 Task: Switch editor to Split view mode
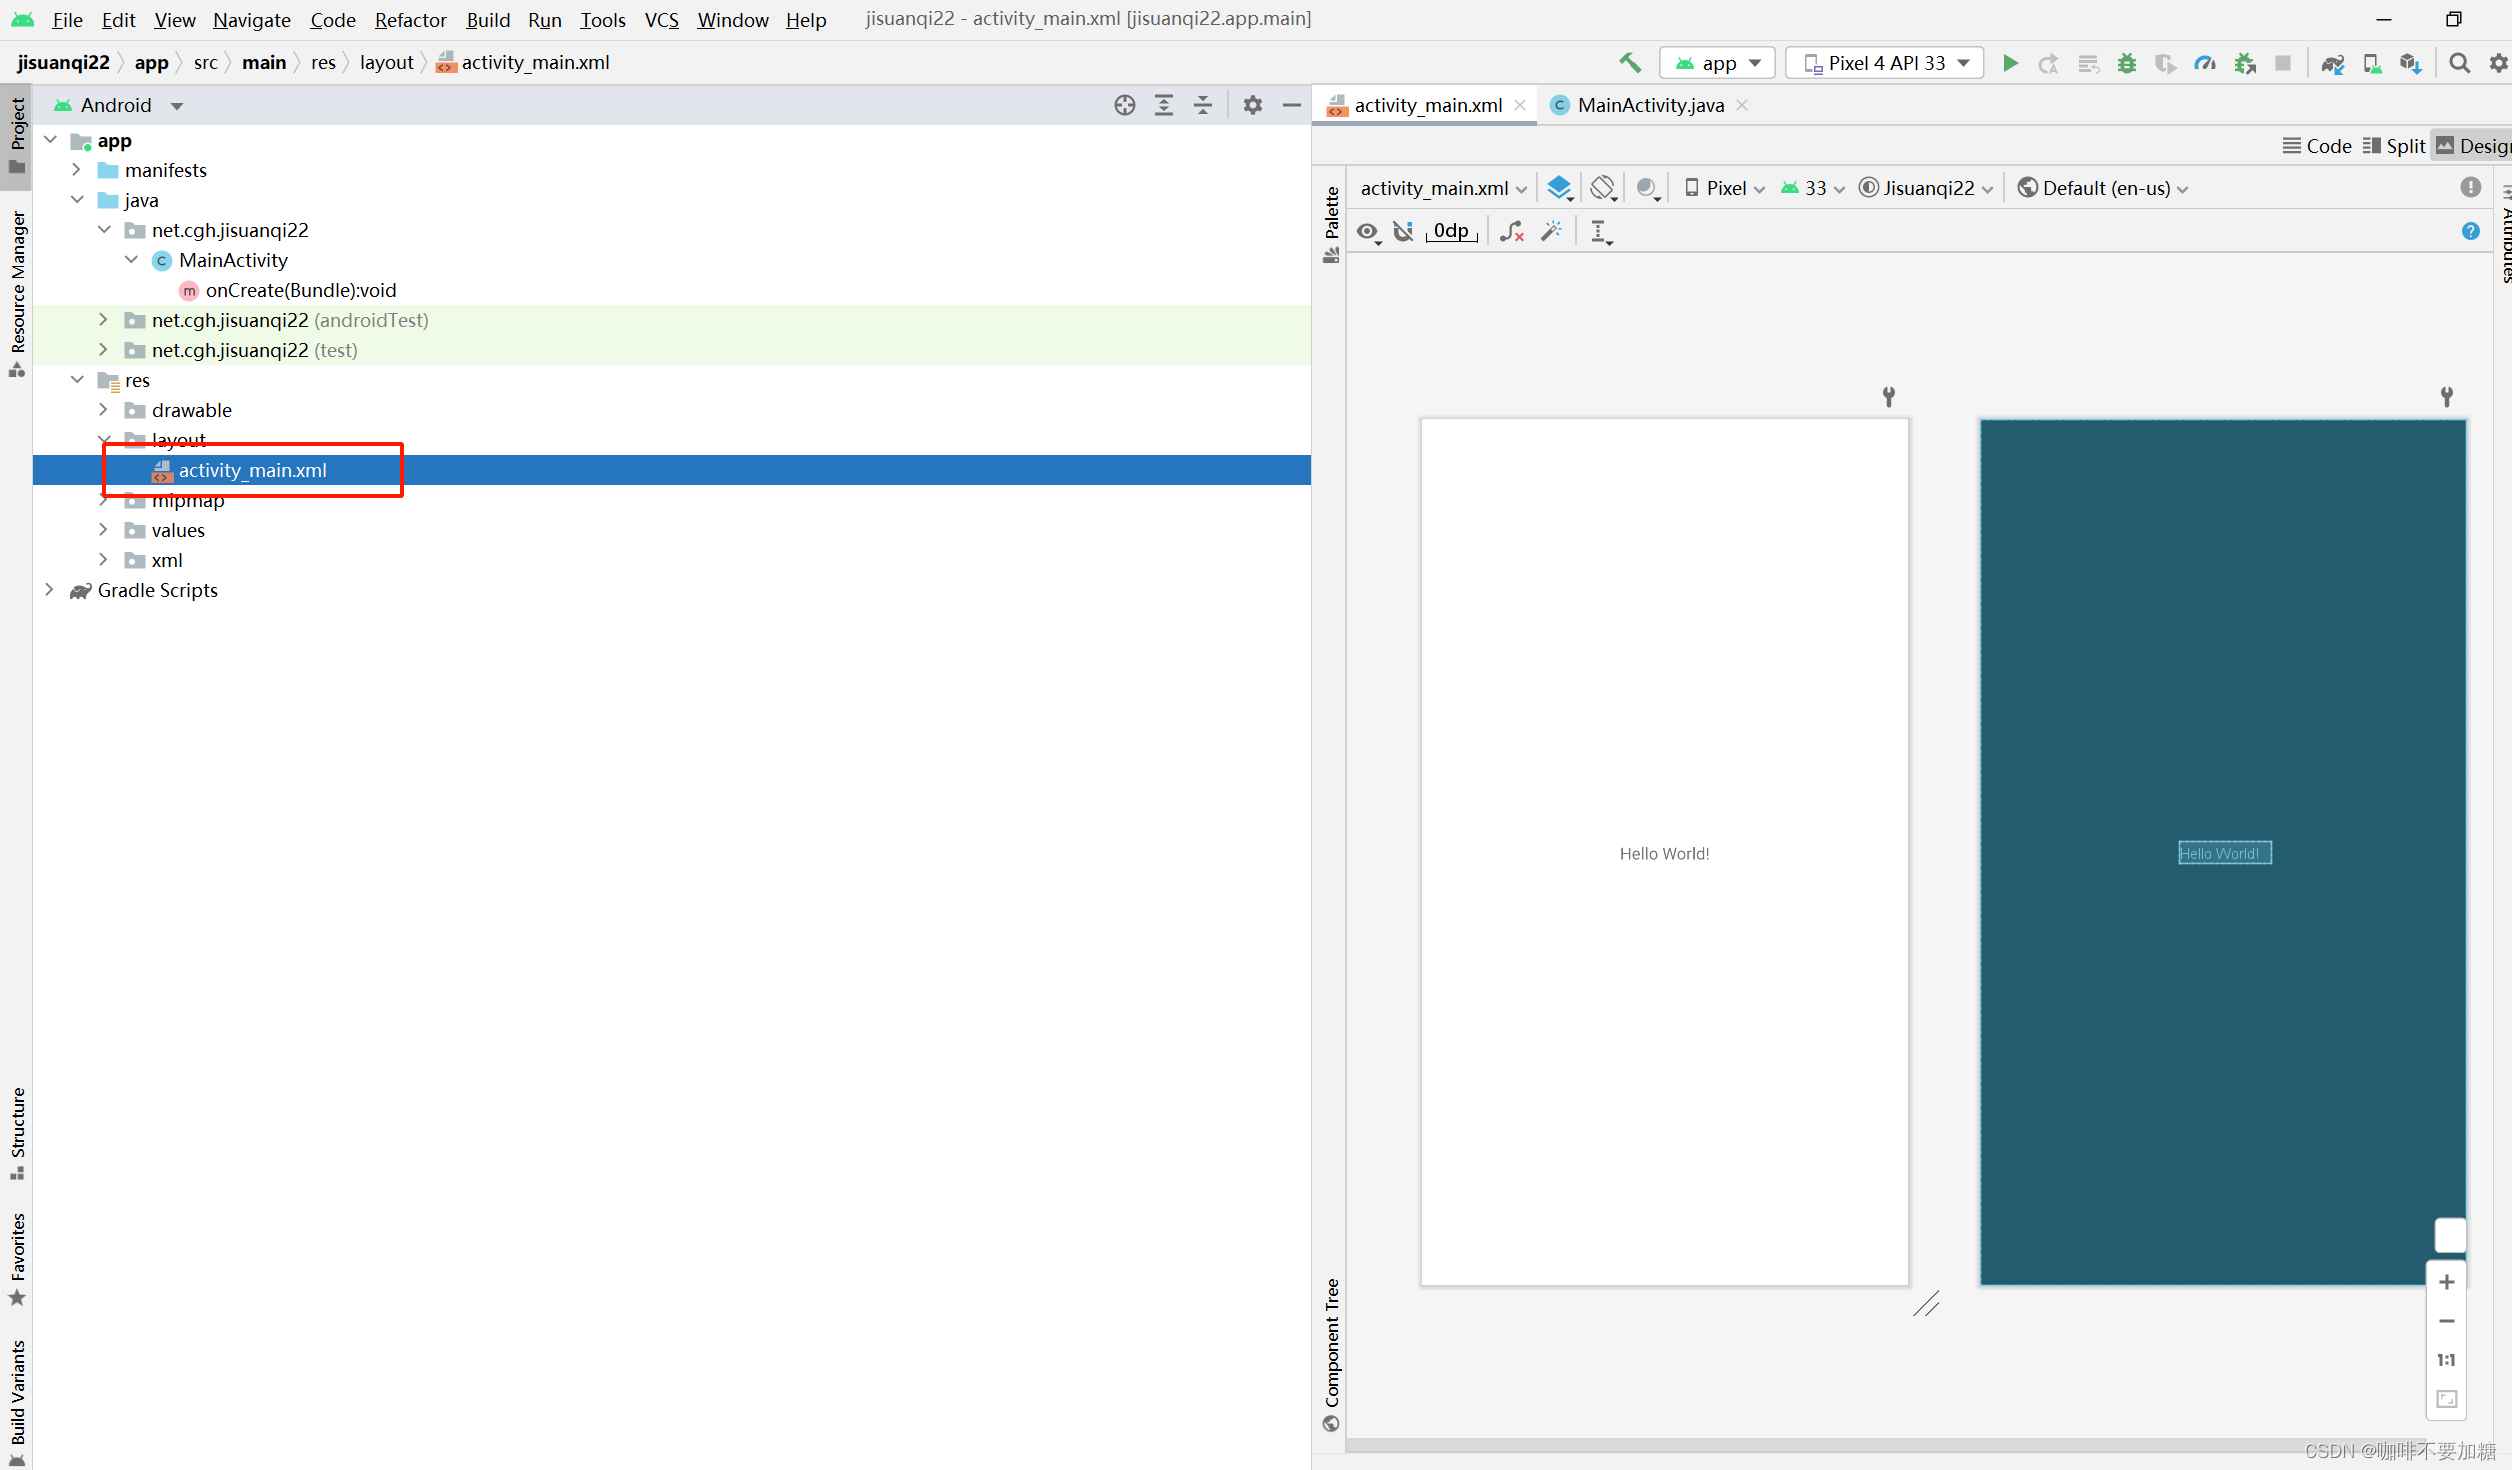2394,146
